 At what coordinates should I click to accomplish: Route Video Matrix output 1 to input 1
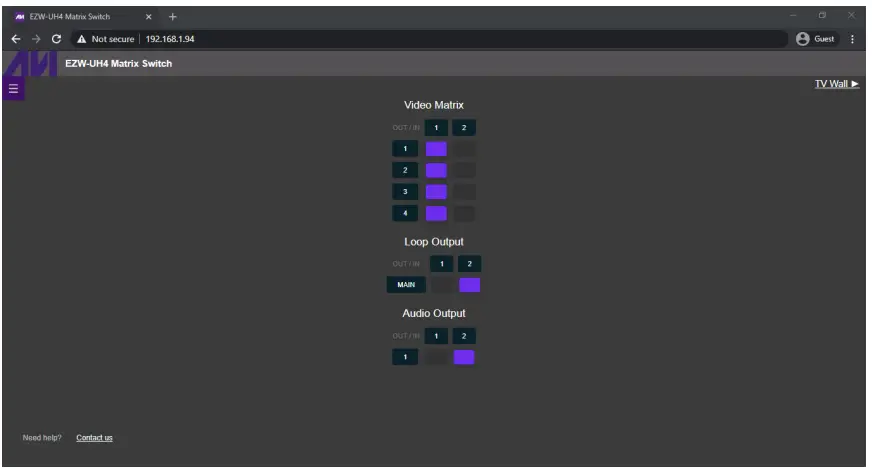pos(436,149)
